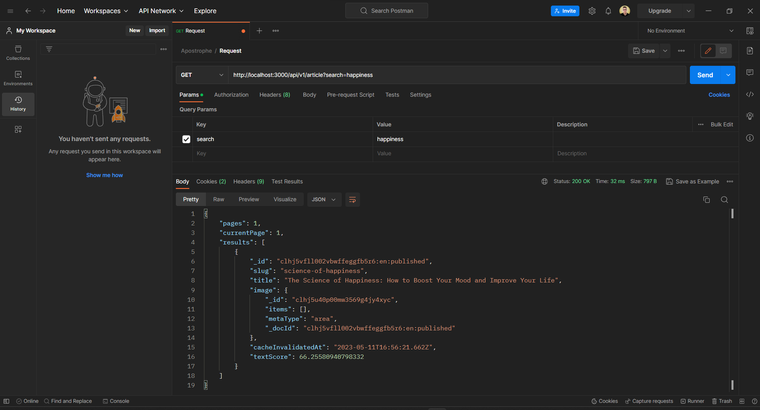Image resolution: width=760 pixels, height=410 pixels.
Task: Open the Pre-request Script tab
Action: (350, 95)
